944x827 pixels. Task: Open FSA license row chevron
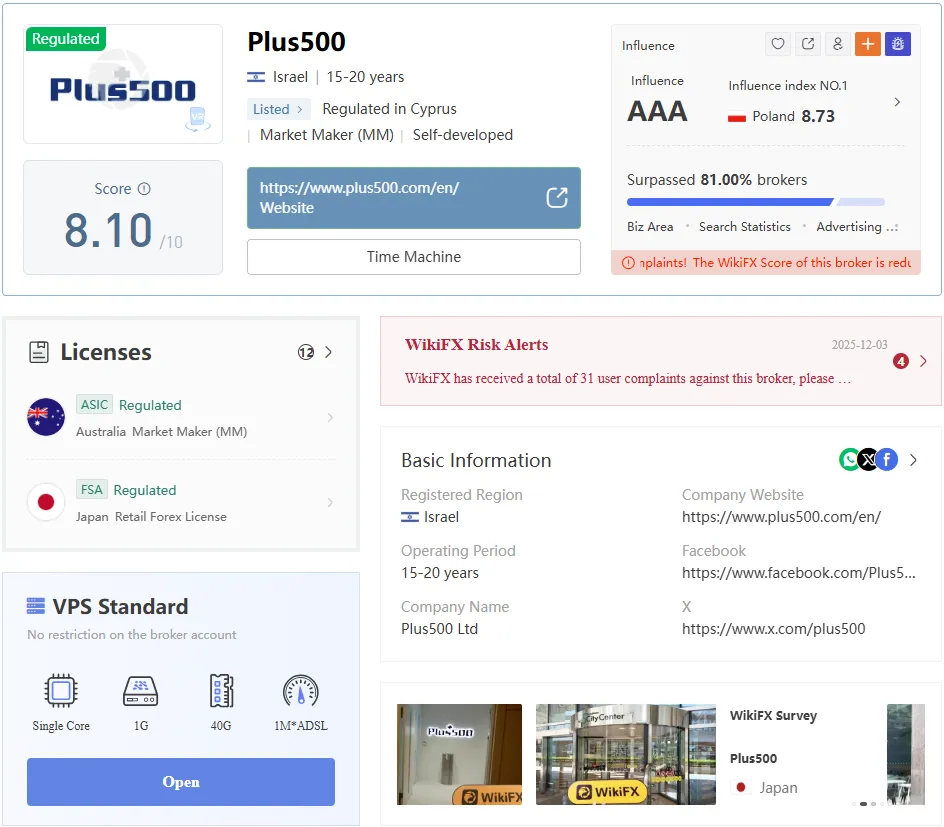click(330, 502)
